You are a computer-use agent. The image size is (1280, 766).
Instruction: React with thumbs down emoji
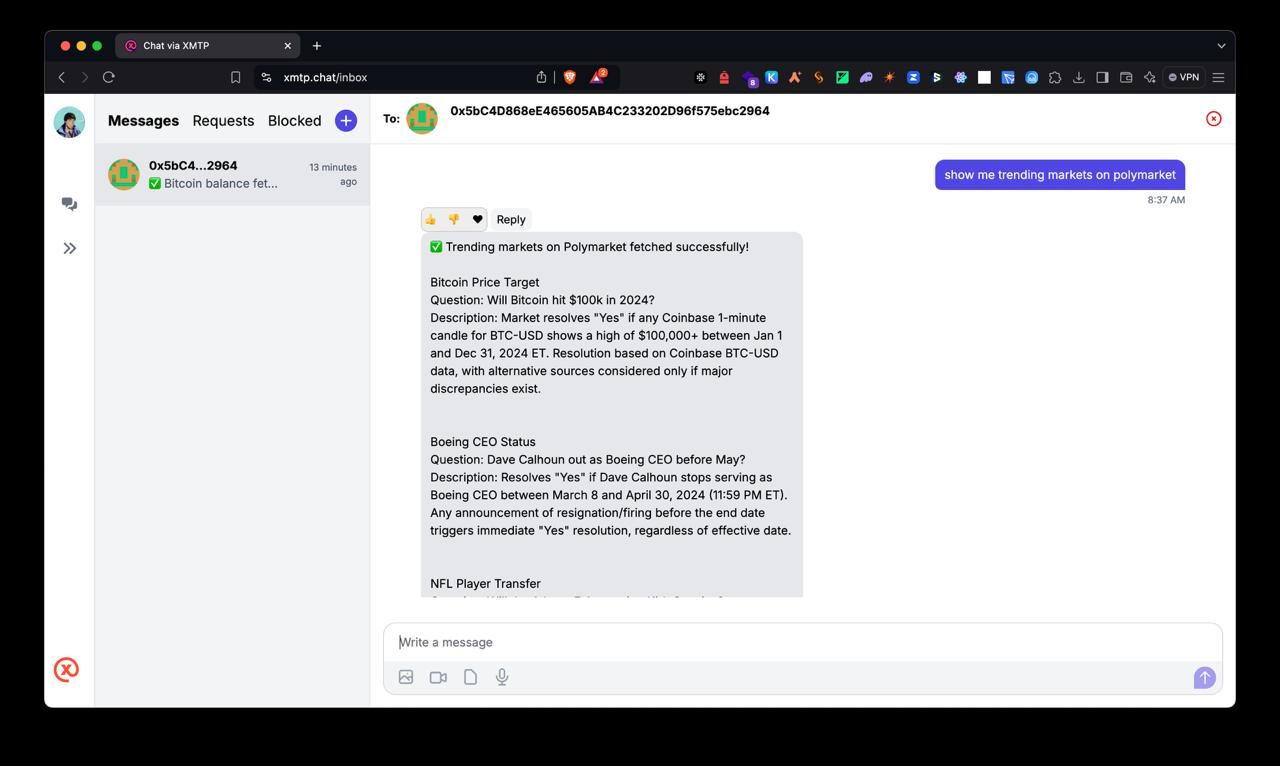coord(453,219)
